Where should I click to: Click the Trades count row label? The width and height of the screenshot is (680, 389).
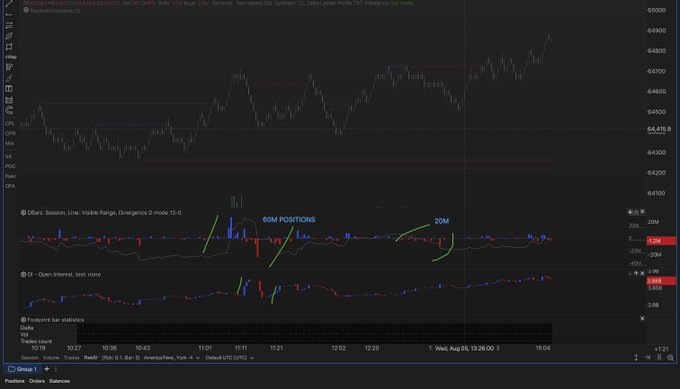click(36, 341)
